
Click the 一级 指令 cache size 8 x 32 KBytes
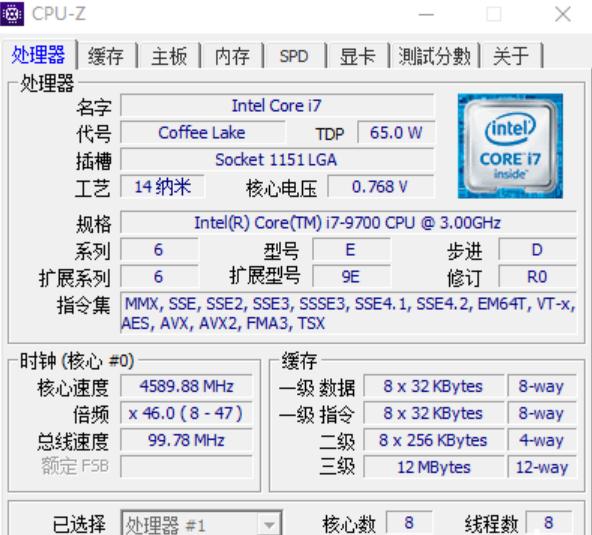tap(434, 413)
